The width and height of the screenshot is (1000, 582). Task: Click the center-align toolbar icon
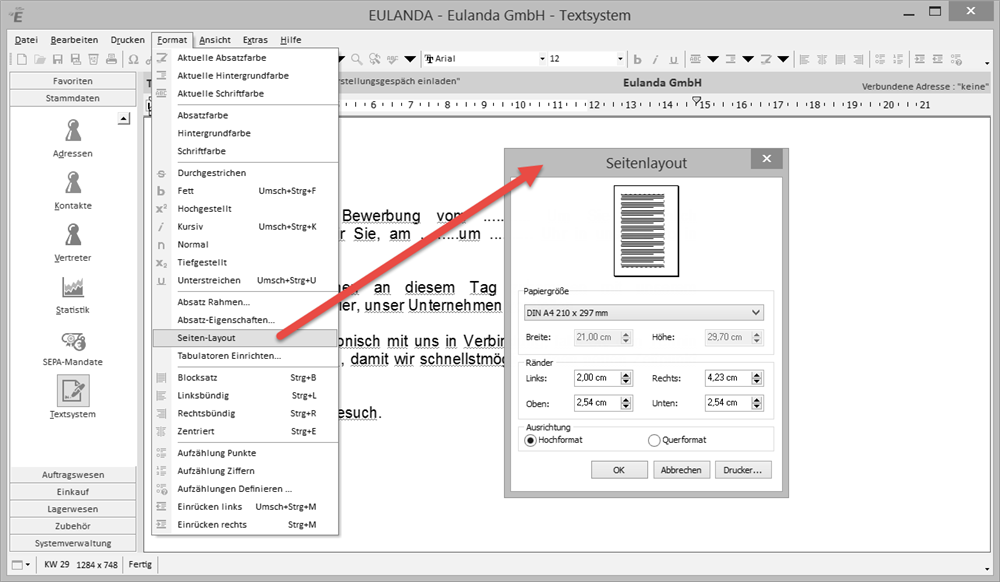pos(822,59)
